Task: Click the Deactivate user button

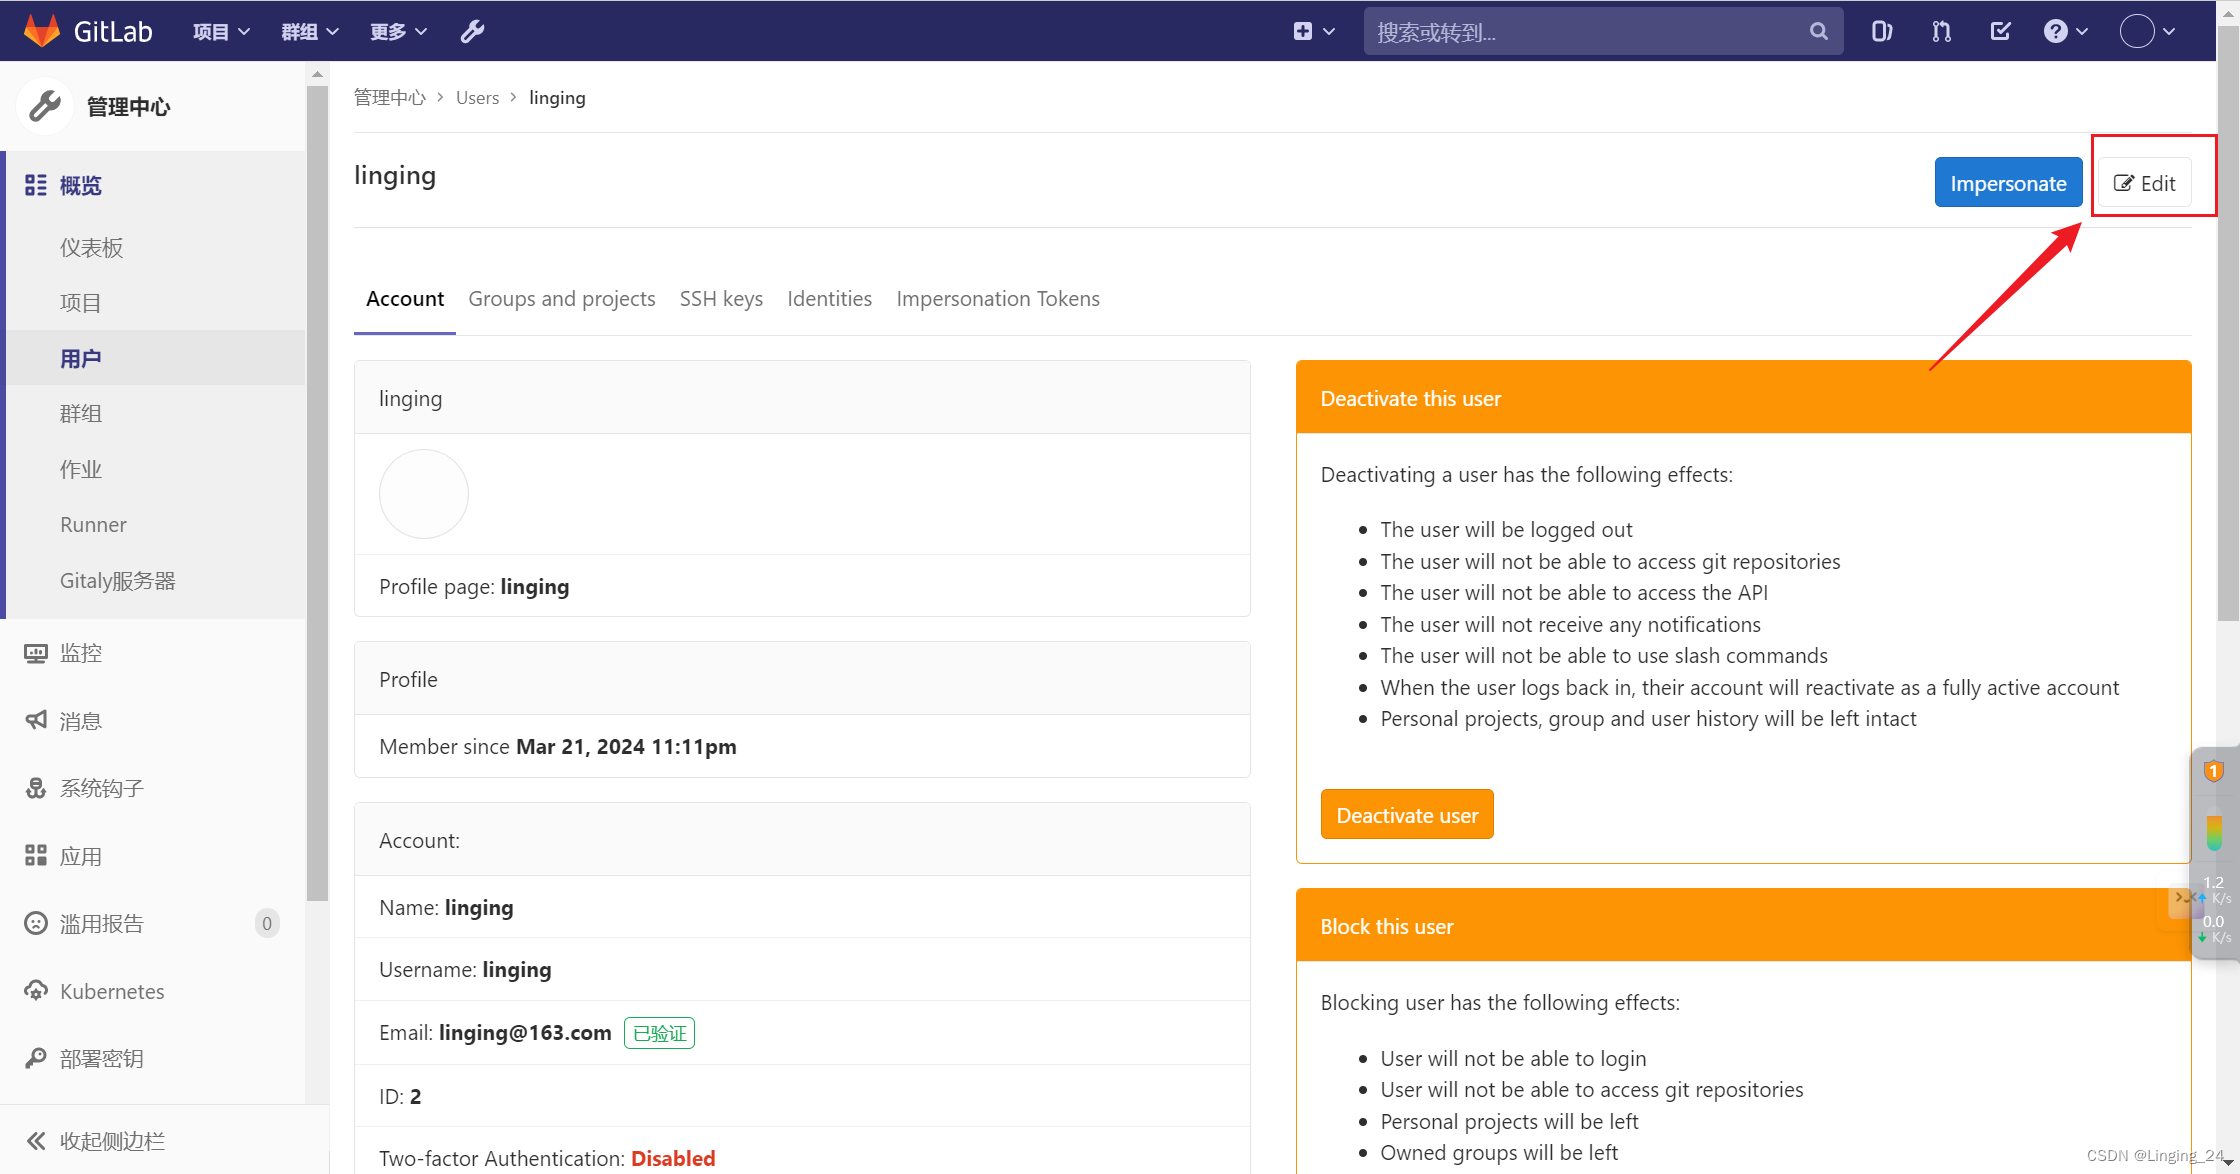Action: point(1406,815)
